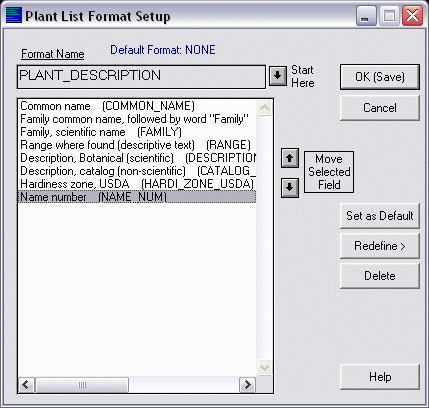Click the PLANT_DESCRIPTION format name field

click(x=141, y=77)
